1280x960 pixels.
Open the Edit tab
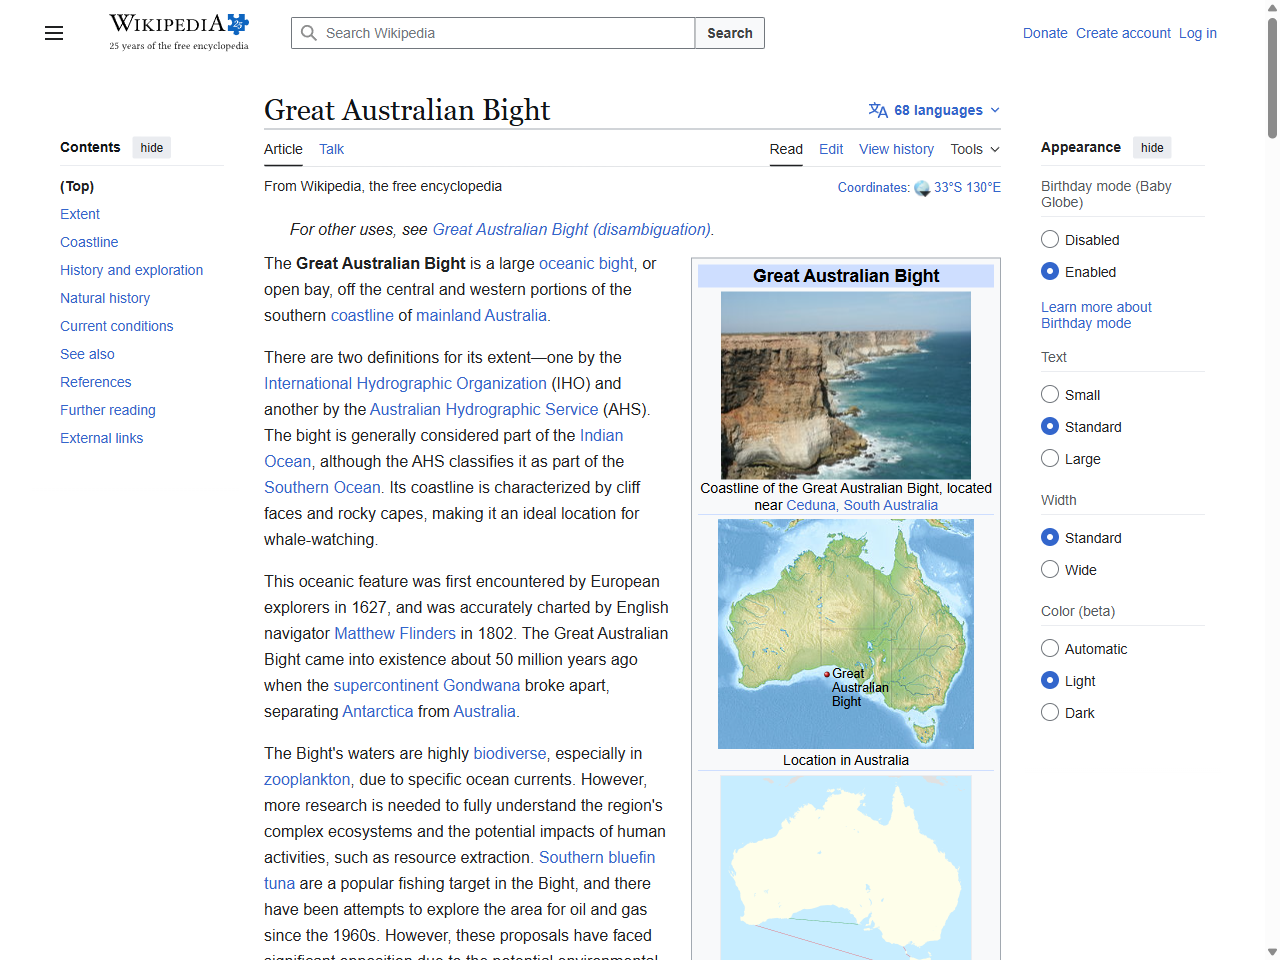pyautogui.click(x=831, y=149)
